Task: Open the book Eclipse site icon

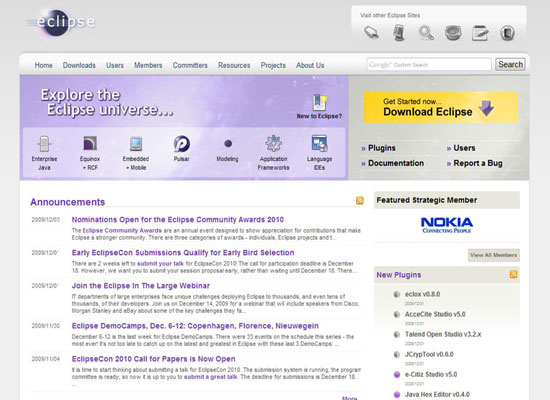Action: click(507, 33)
